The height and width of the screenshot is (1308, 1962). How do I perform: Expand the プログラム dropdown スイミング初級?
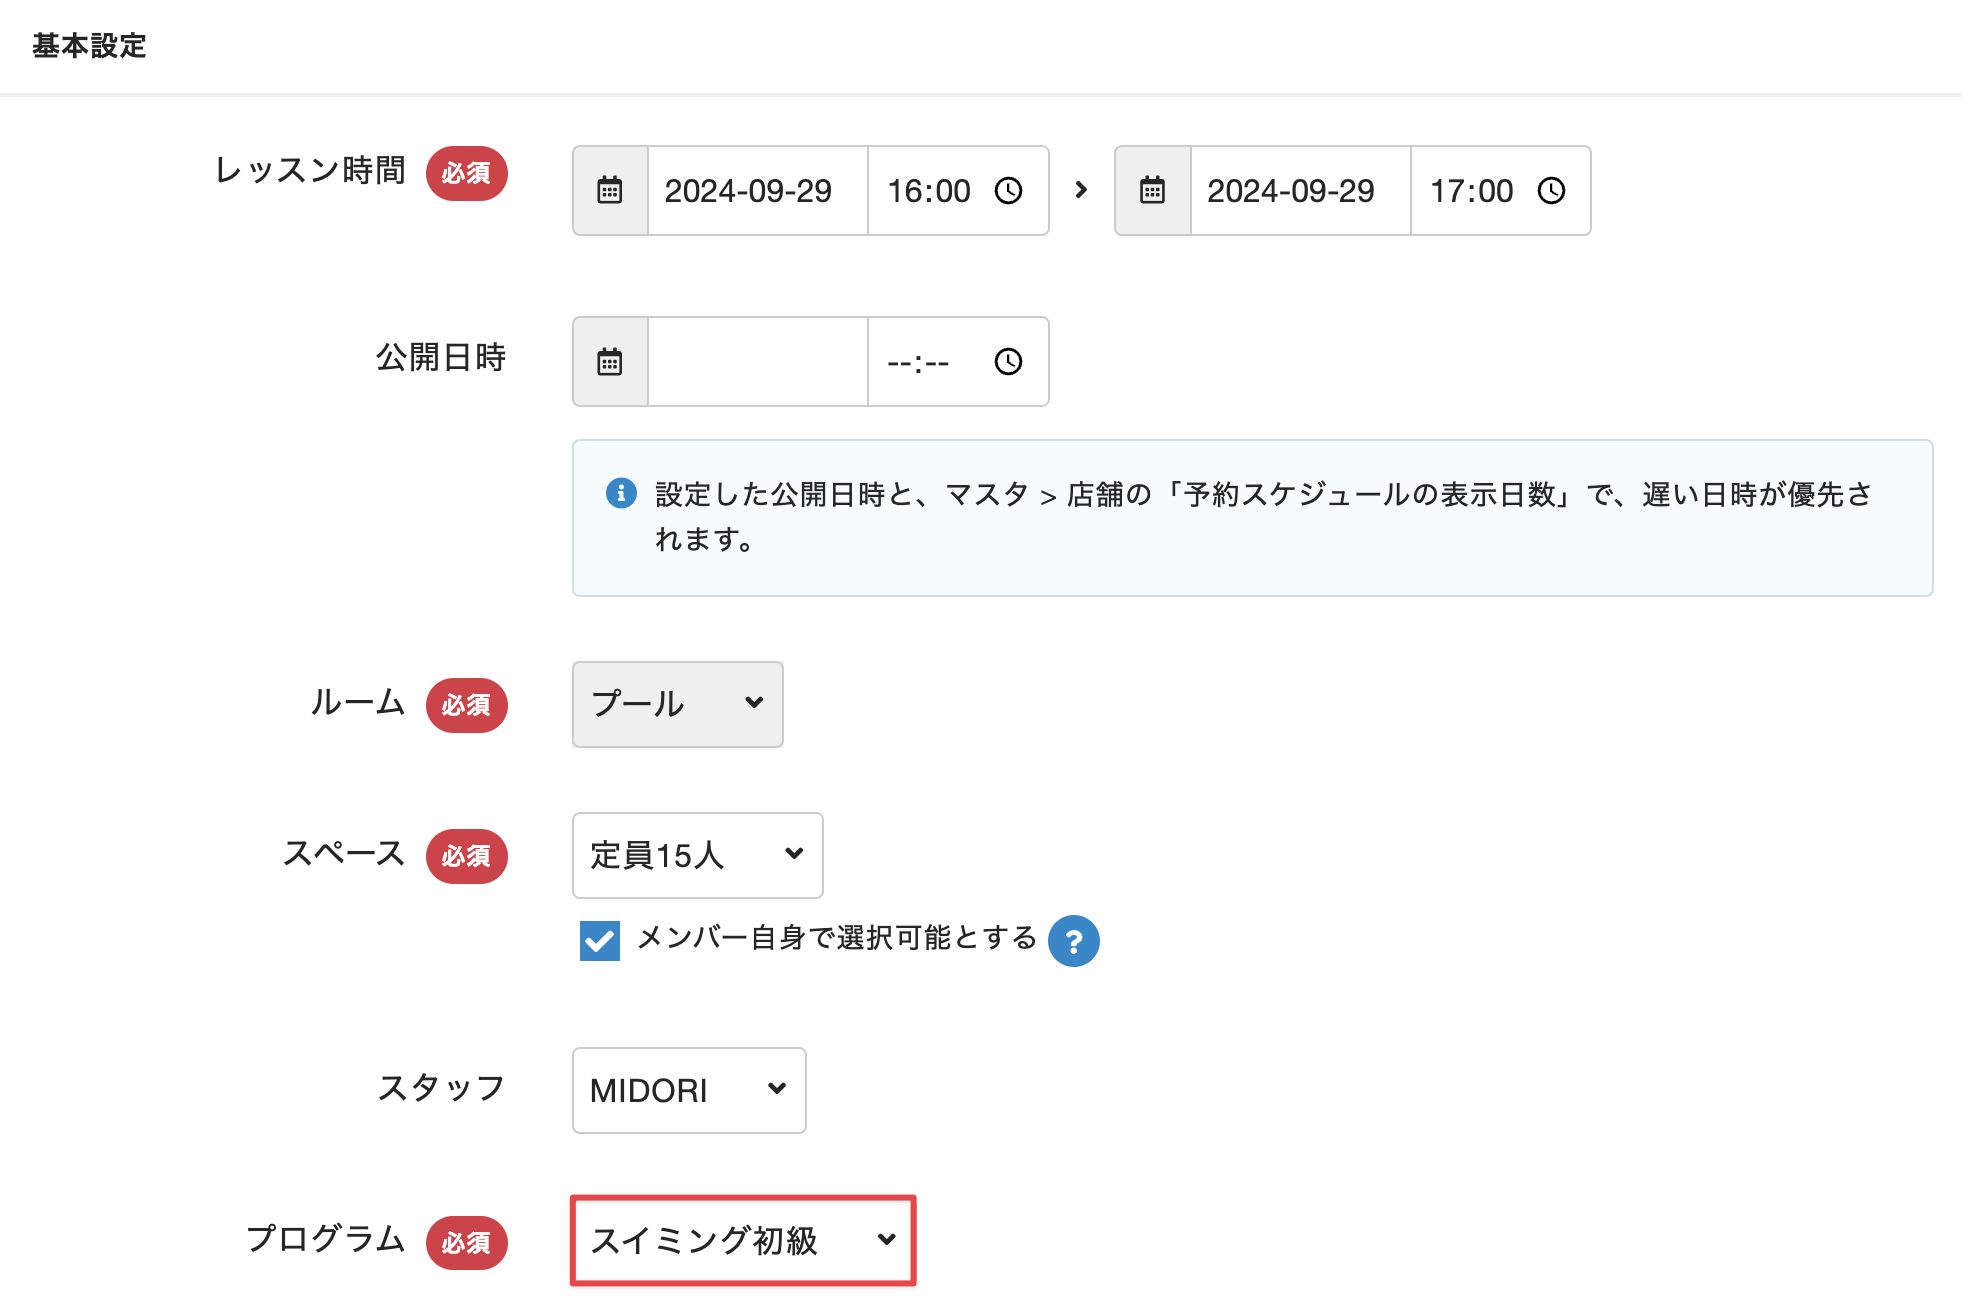click(x=742, y=1240)
